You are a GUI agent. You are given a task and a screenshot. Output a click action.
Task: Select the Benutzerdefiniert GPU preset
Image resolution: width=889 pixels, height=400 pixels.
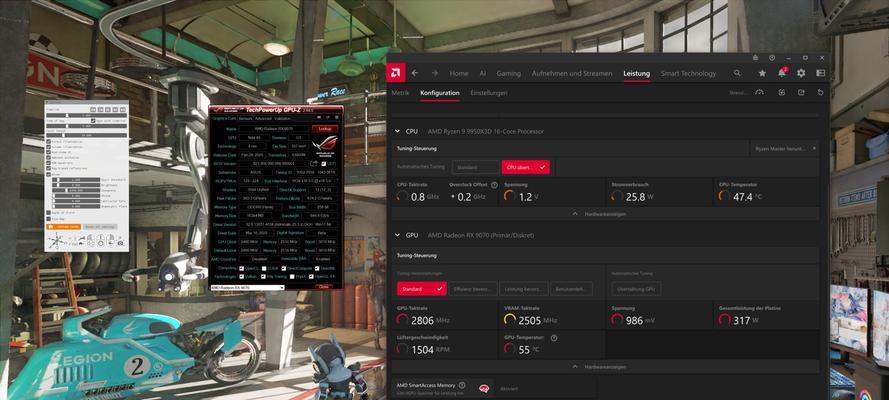tap(572, 289)
